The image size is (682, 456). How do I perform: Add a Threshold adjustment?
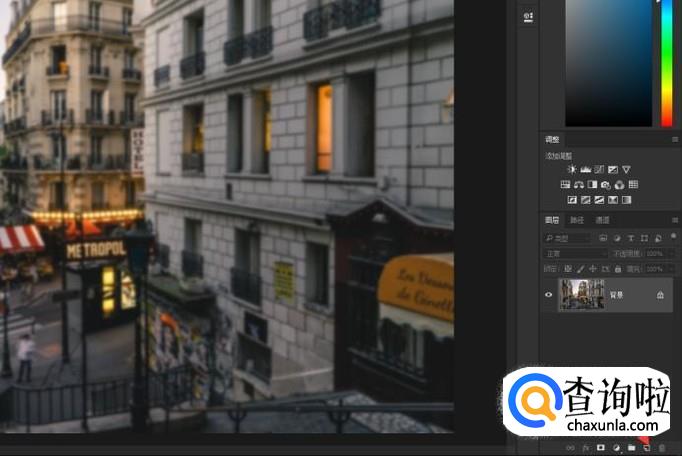[599, 200]
